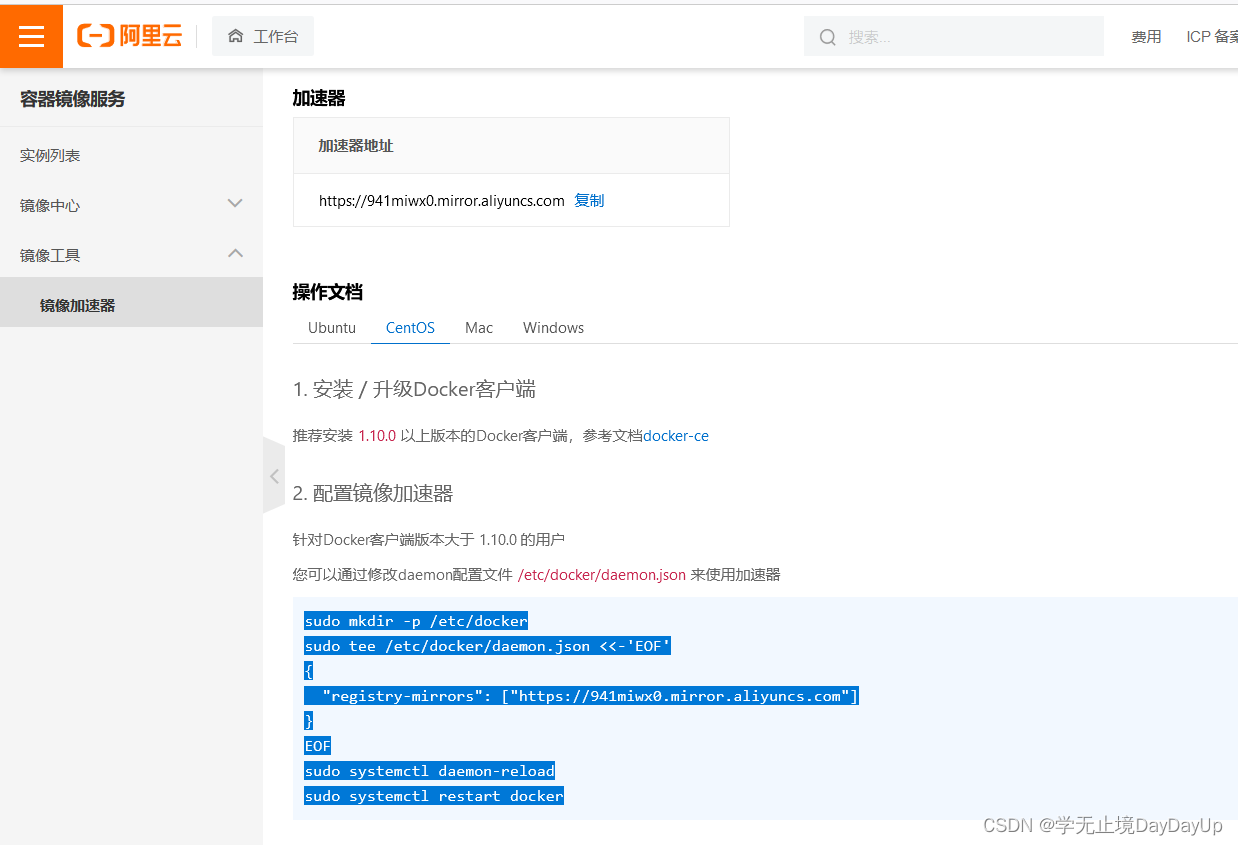Click the 'sudo tee /etc/docker/daemon.json' code line

[487, 646]
